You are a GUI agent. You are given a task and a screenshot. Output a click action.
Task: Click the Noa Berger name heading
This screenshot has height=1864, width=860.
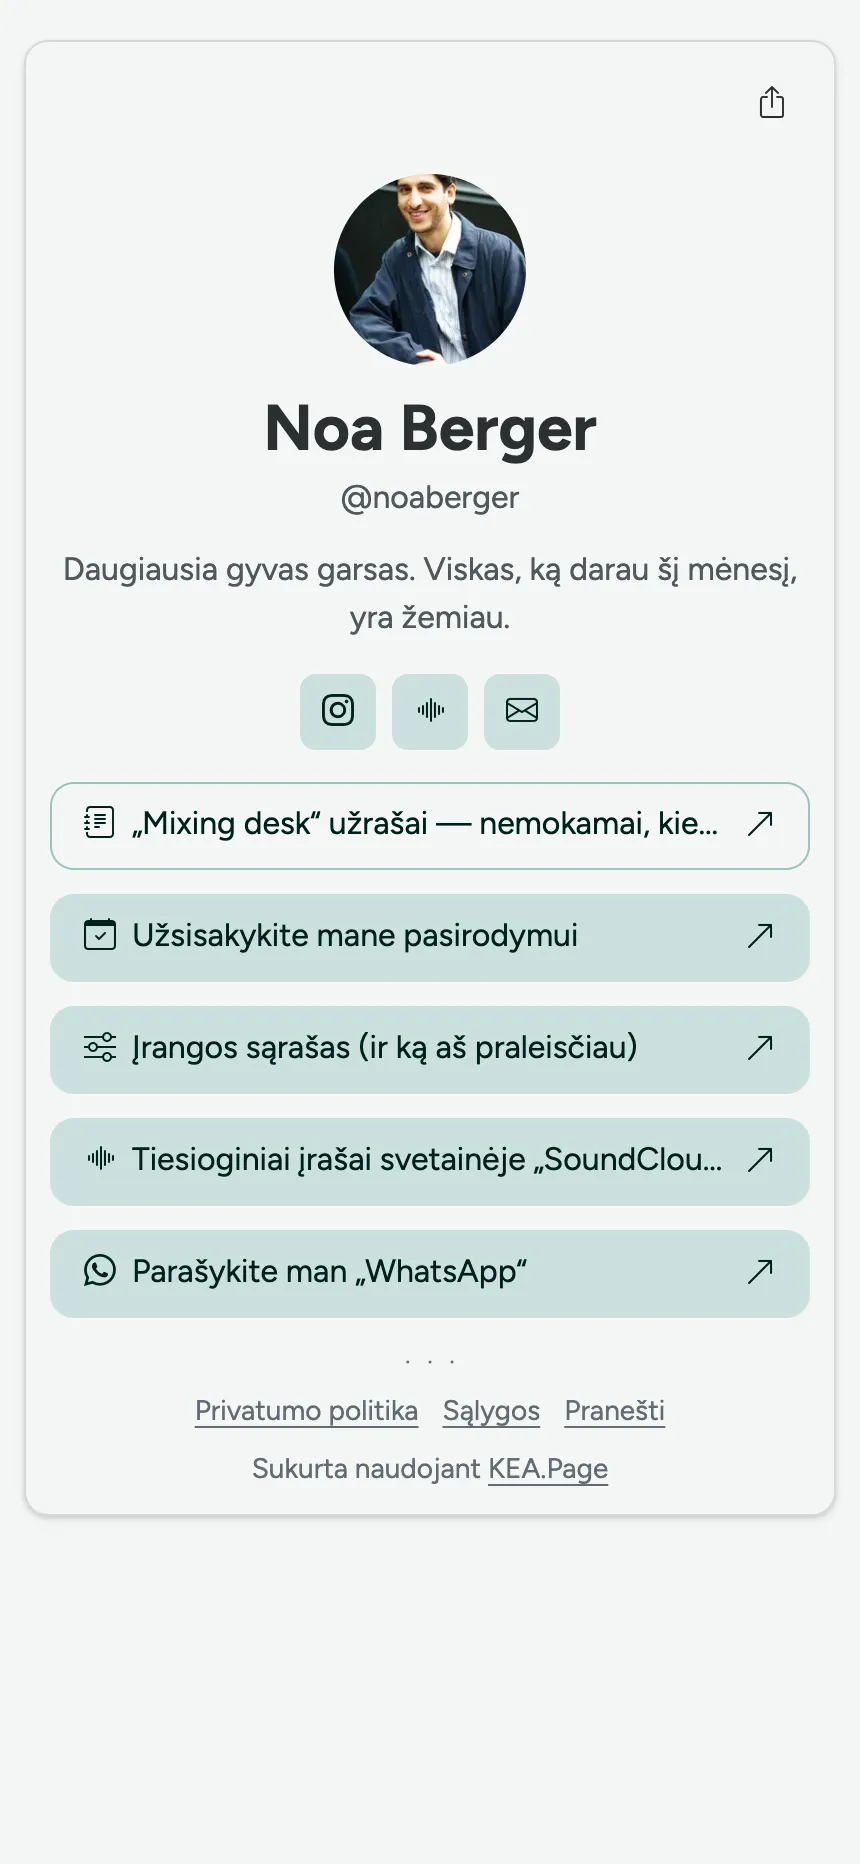click(x=430, y=429)
